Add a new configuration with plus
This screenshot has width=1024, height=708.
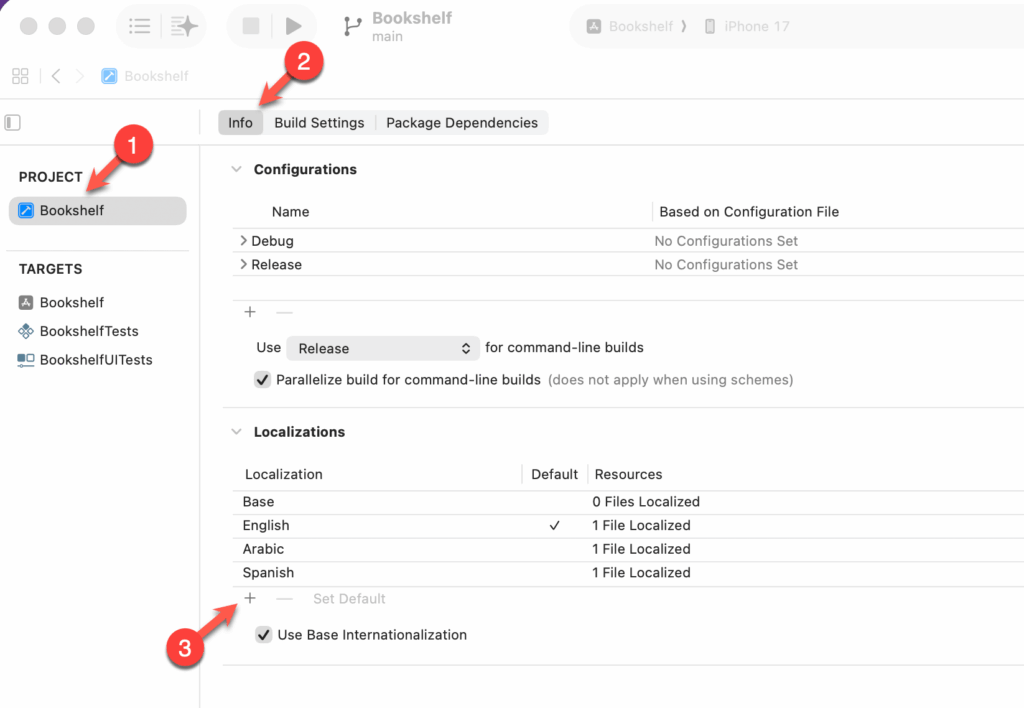[x=250, y=312]
